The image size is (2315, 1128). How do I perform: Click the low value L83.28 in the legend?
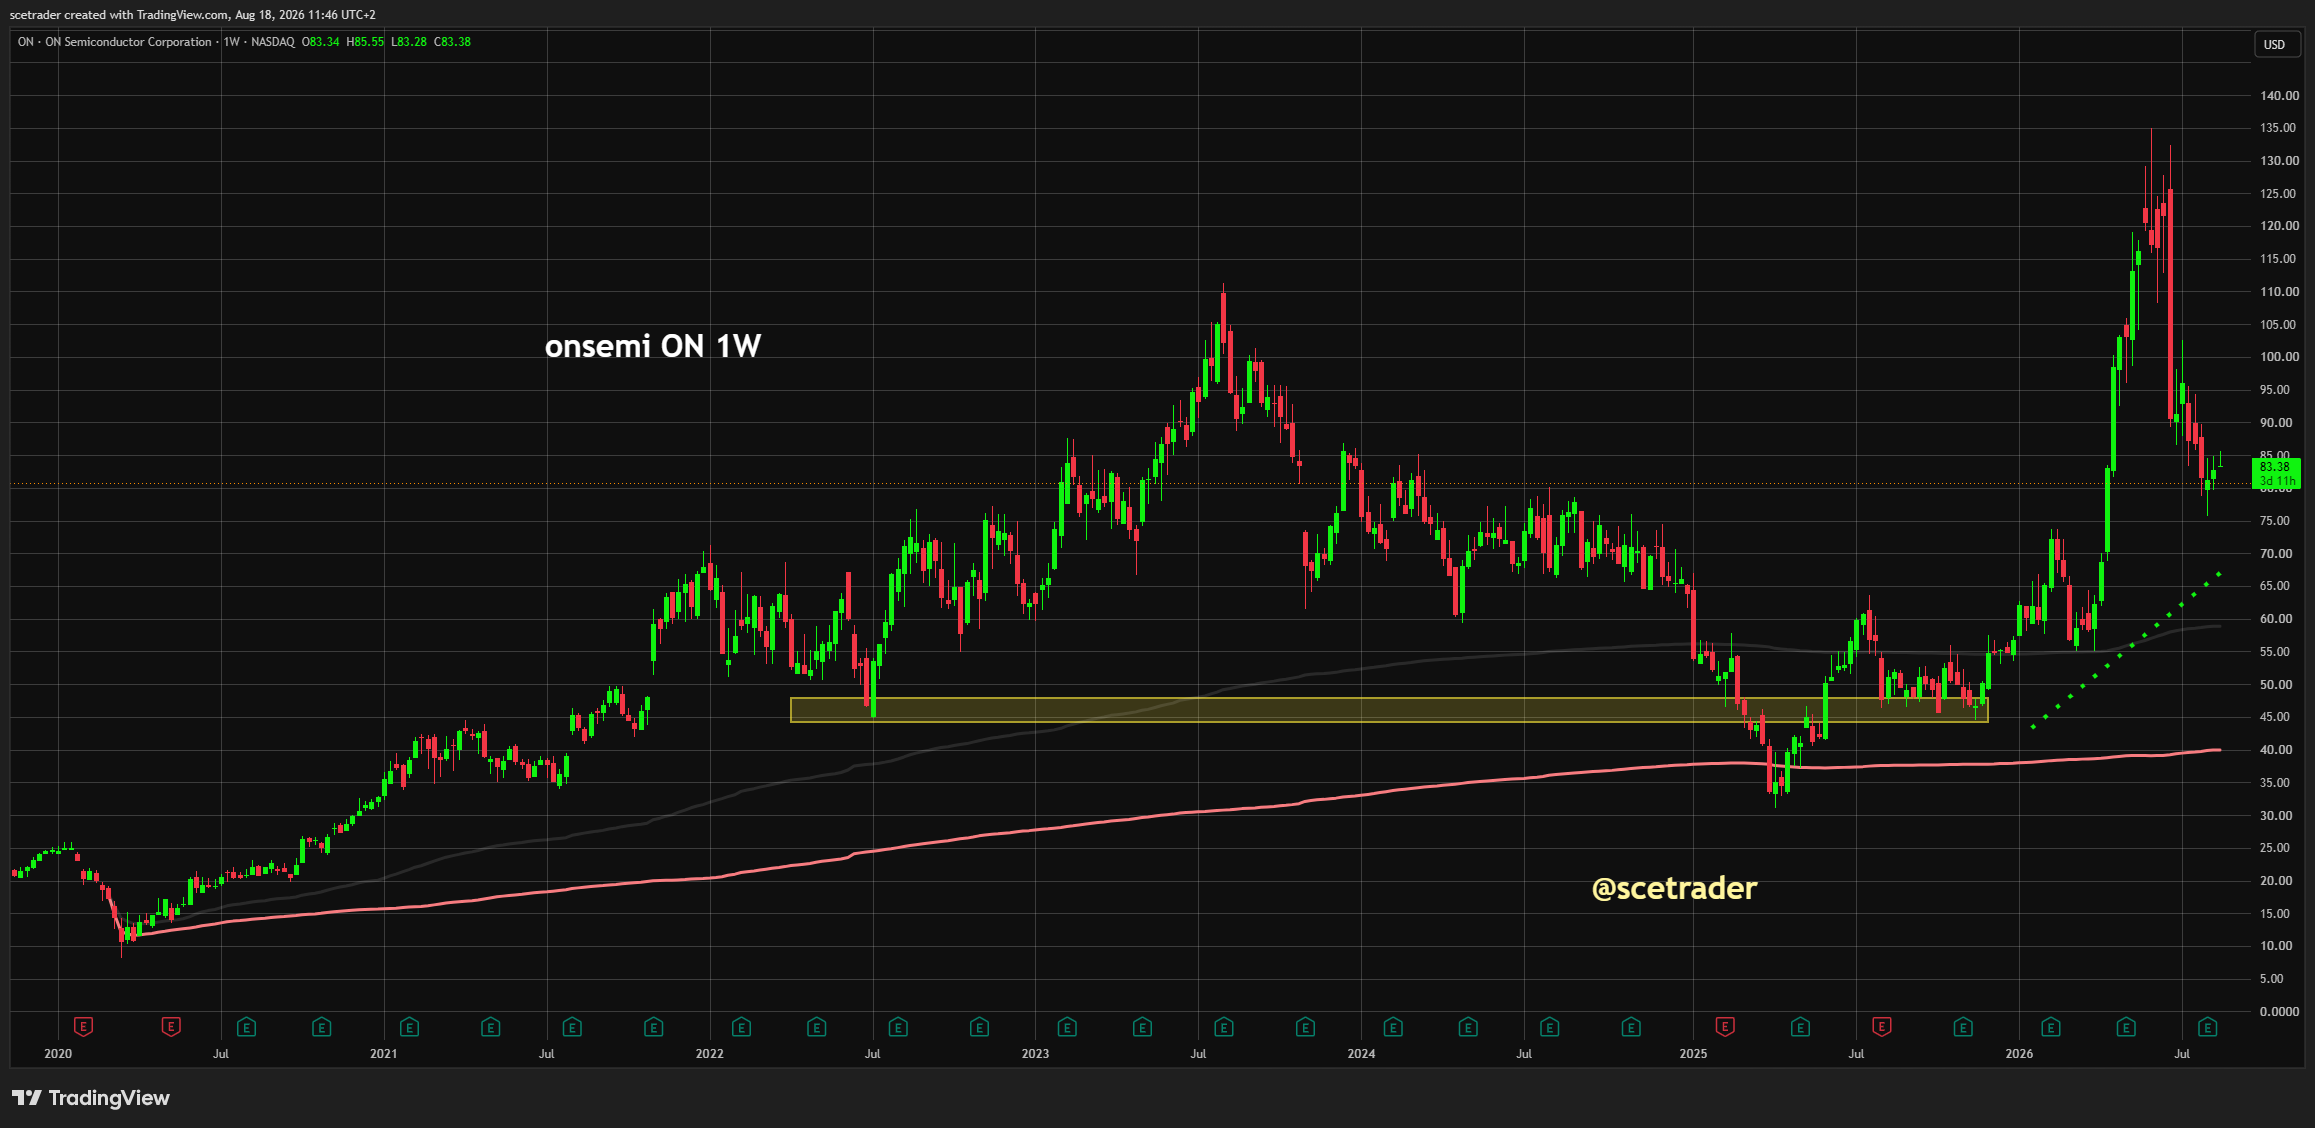tap(408, 42)
